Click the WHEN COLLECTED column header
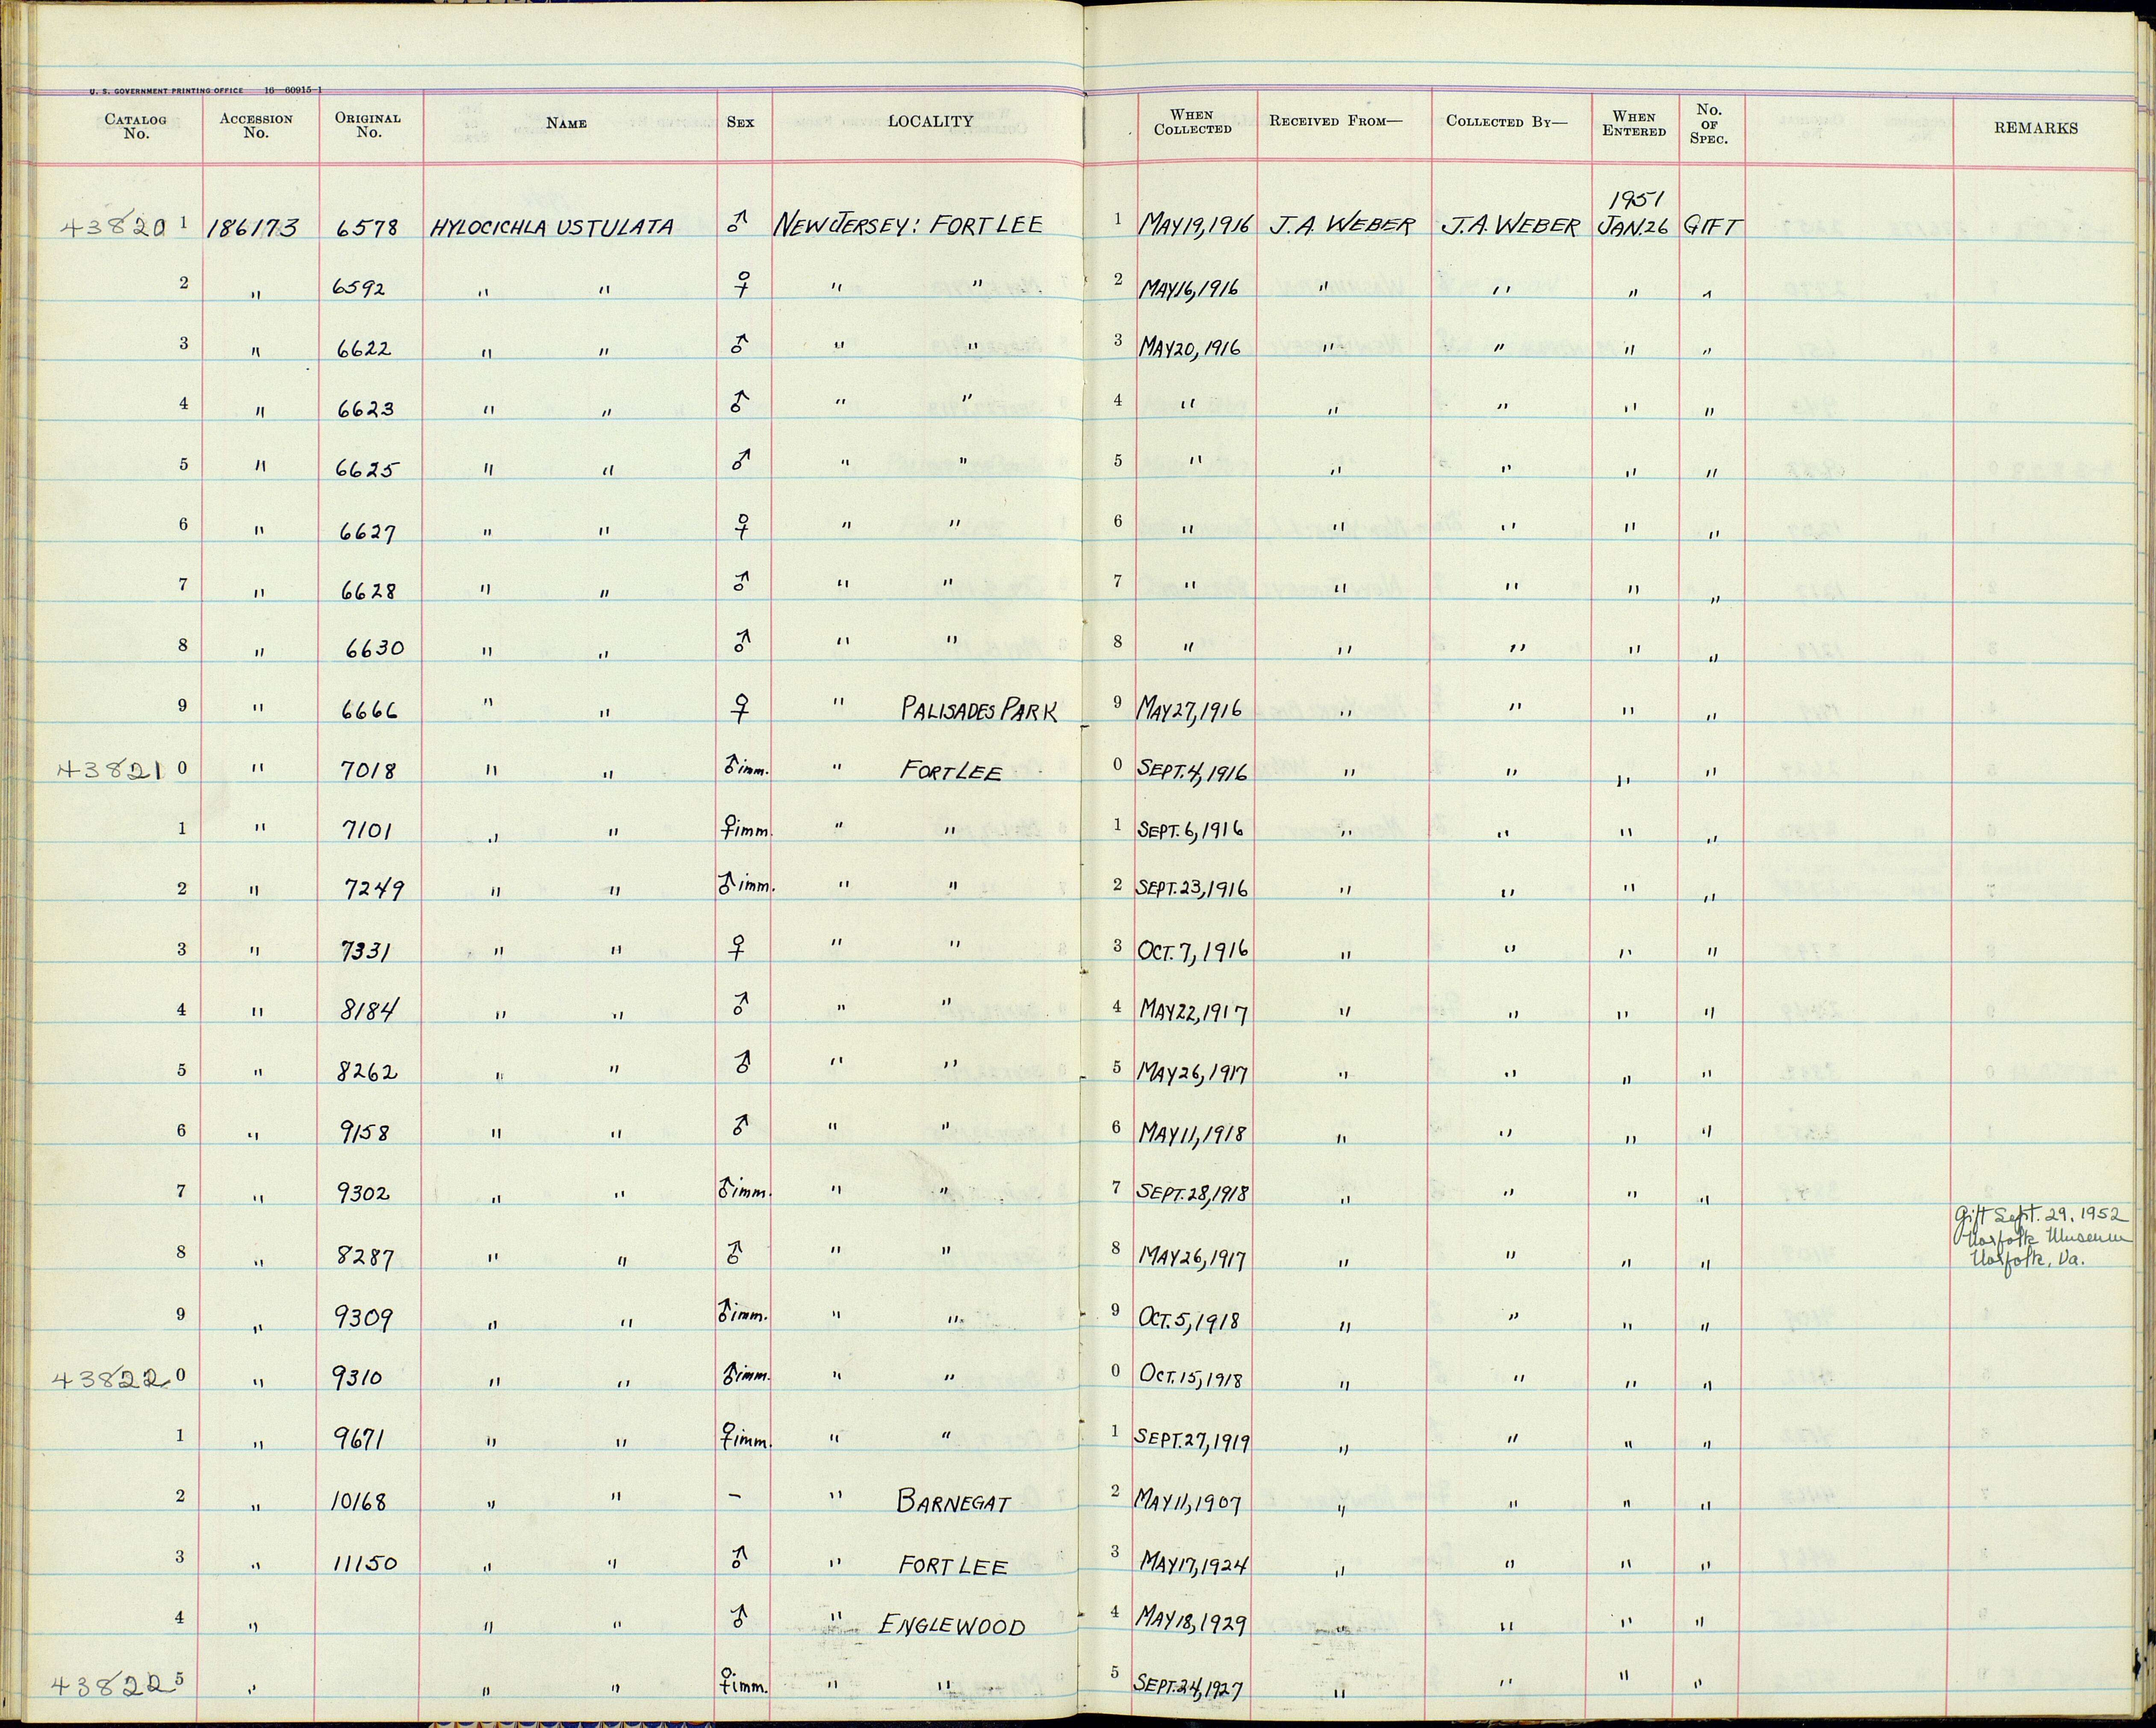Image resolution: width=2156 pixels, height=1728 pixels. coord(1192,122)
